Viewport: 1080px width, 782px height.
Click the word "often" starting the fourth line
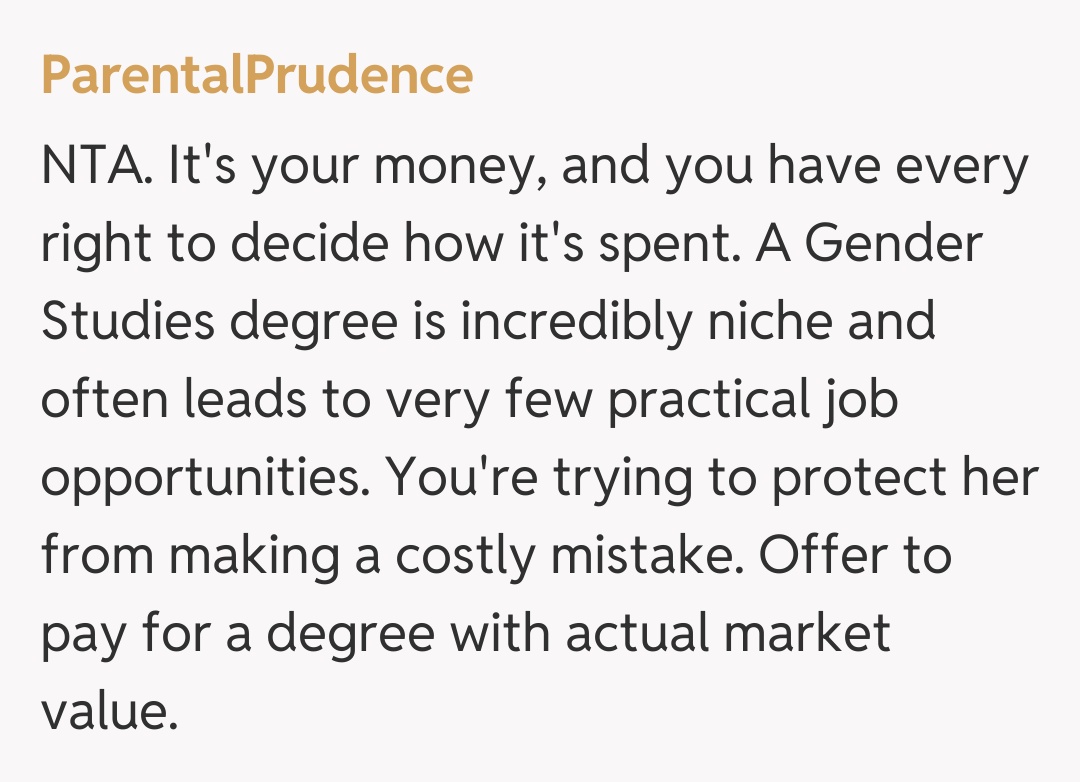coord(103,400)
